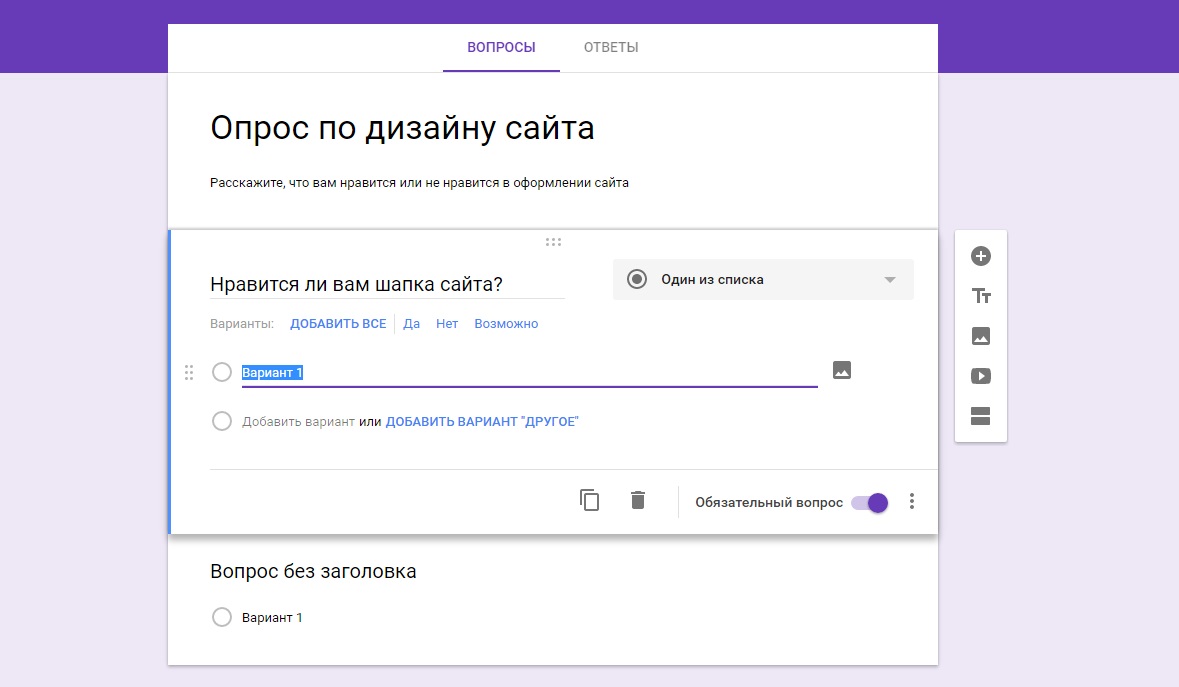Click the Обязательный вопрос label
1179x687 pixels.
(769, 502)
